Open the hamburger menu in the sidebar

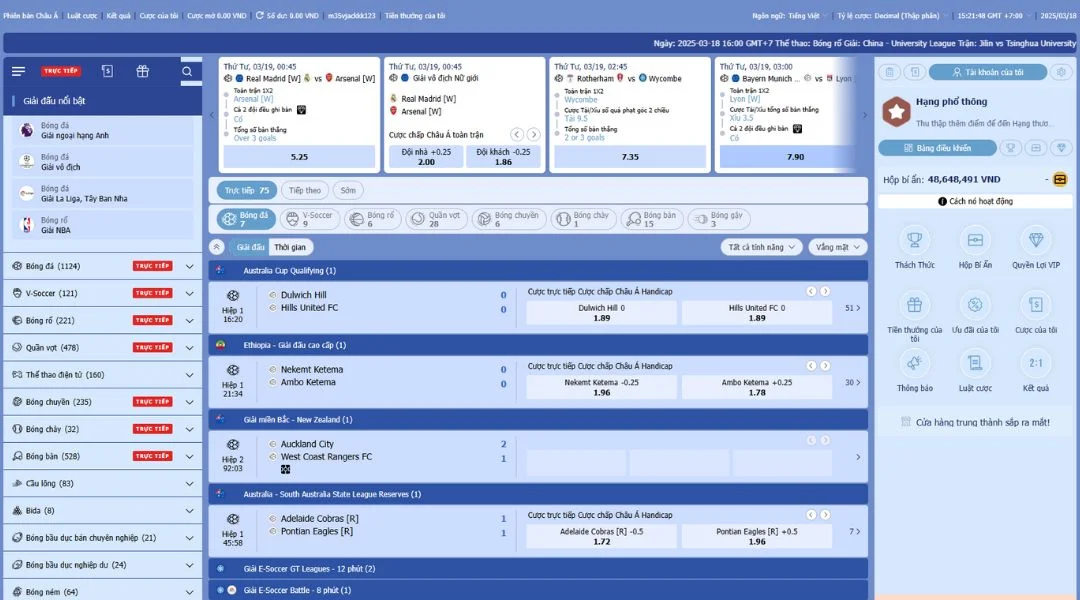coord(19,71)
